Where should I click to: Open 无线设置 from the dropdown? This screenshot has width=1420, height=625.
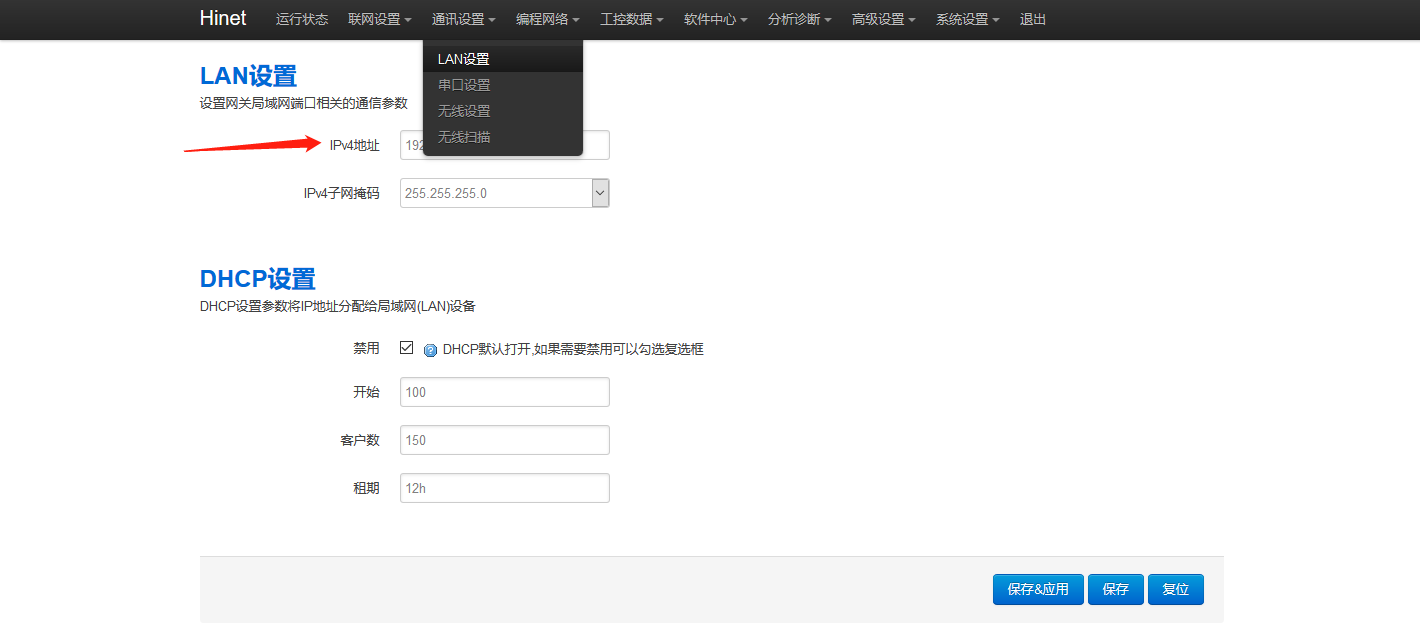point(463,110)
